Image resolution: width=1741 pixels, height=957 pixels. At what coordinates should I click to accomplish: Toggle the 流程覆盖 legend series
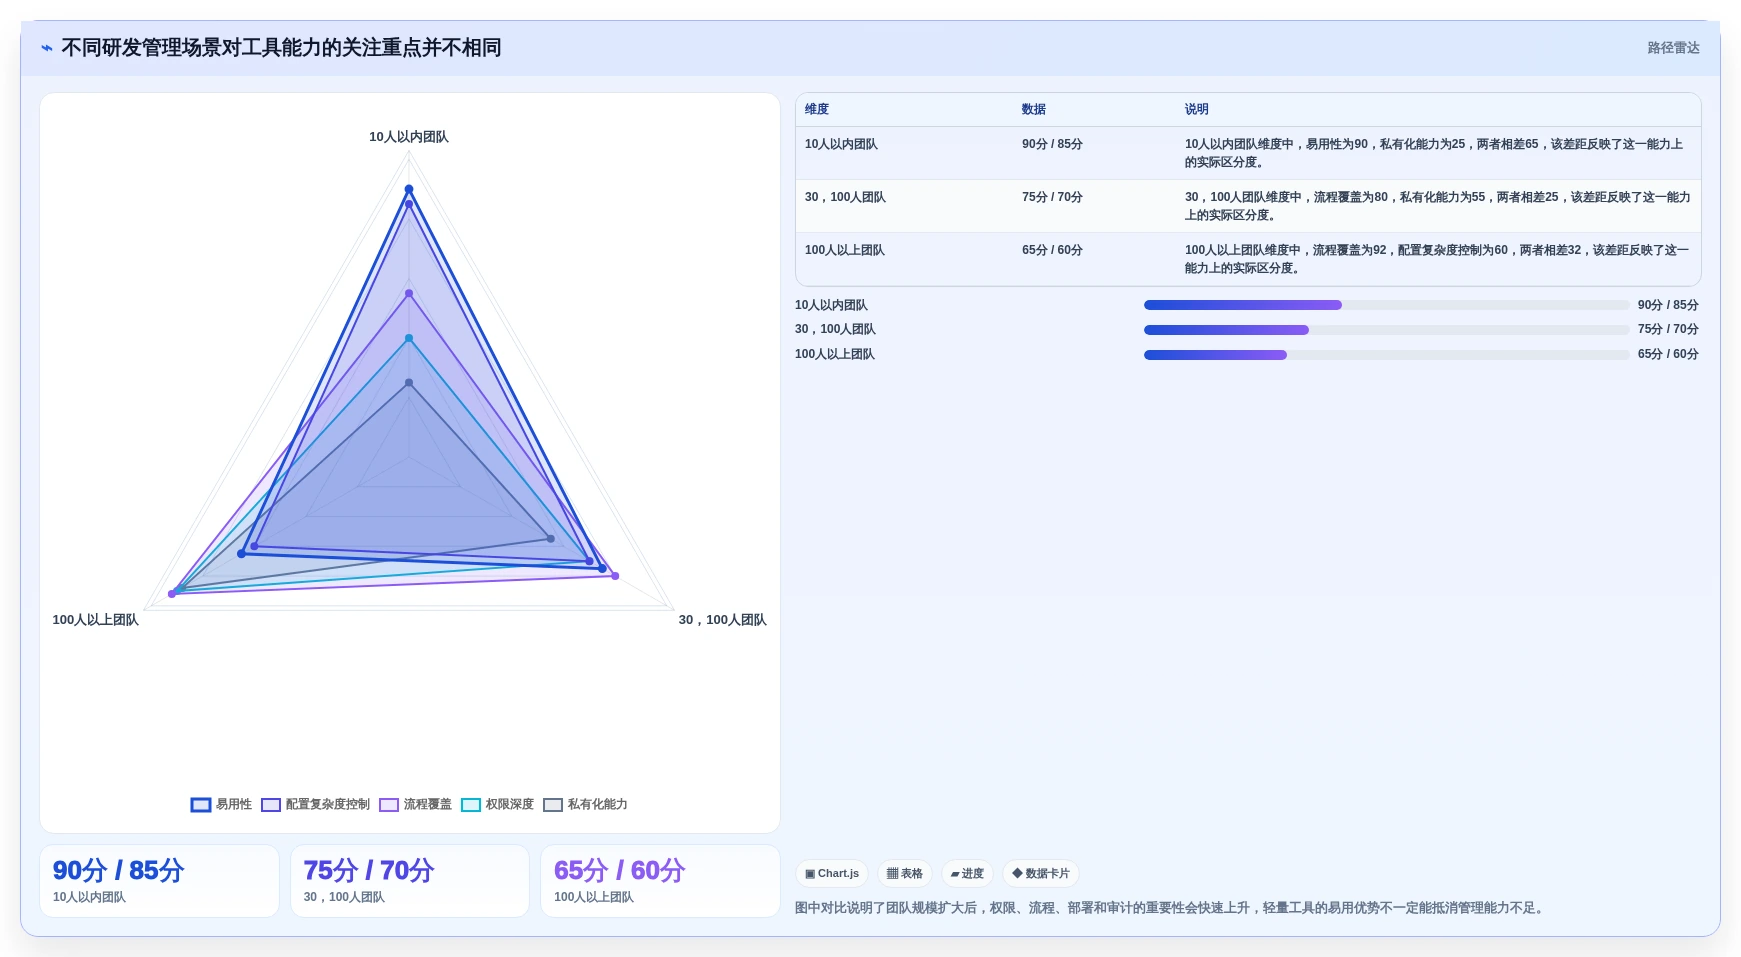(x=415, y=804)
